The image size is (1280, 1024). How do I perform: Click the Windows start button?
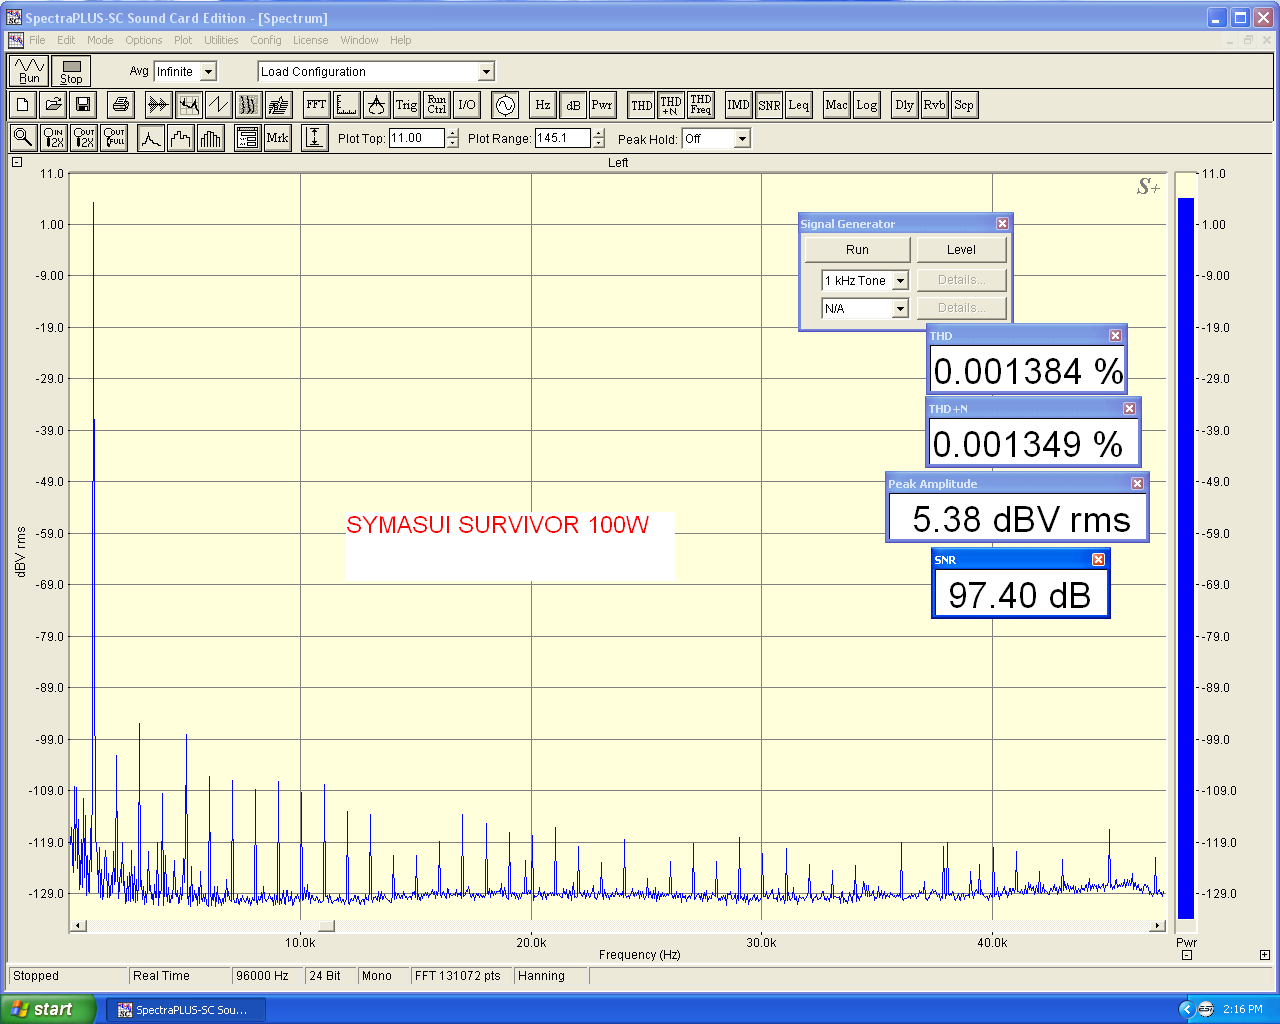[48, 1009]
